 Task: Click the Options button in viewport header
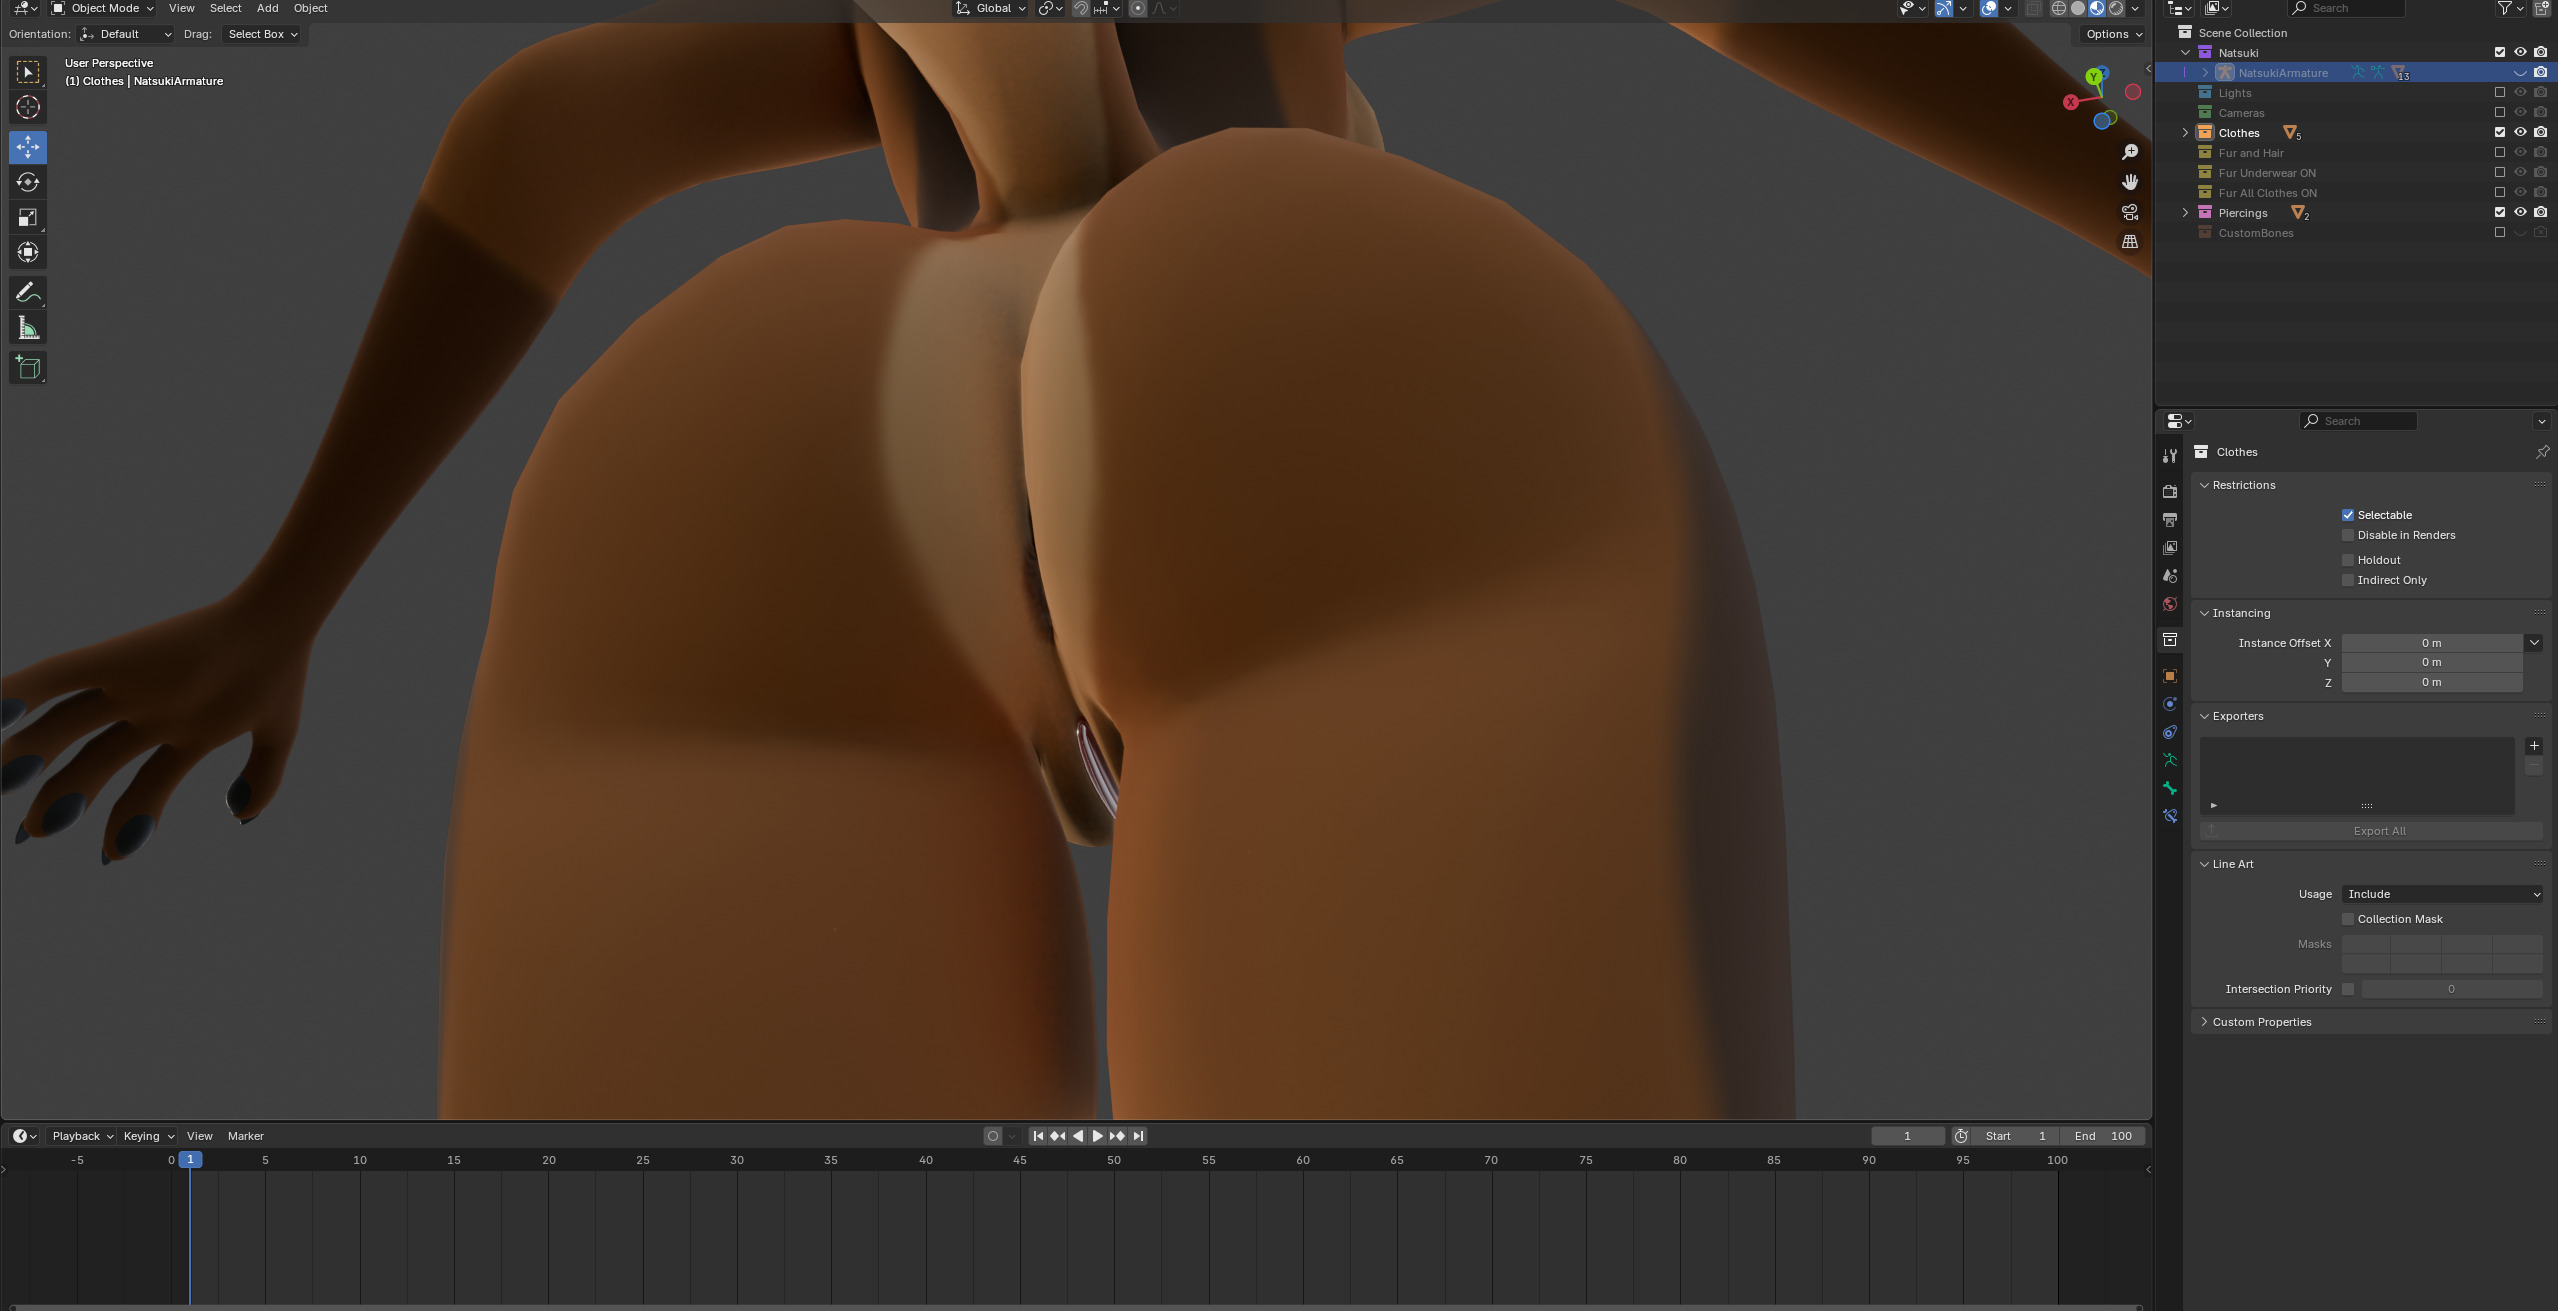(2113, 34)
